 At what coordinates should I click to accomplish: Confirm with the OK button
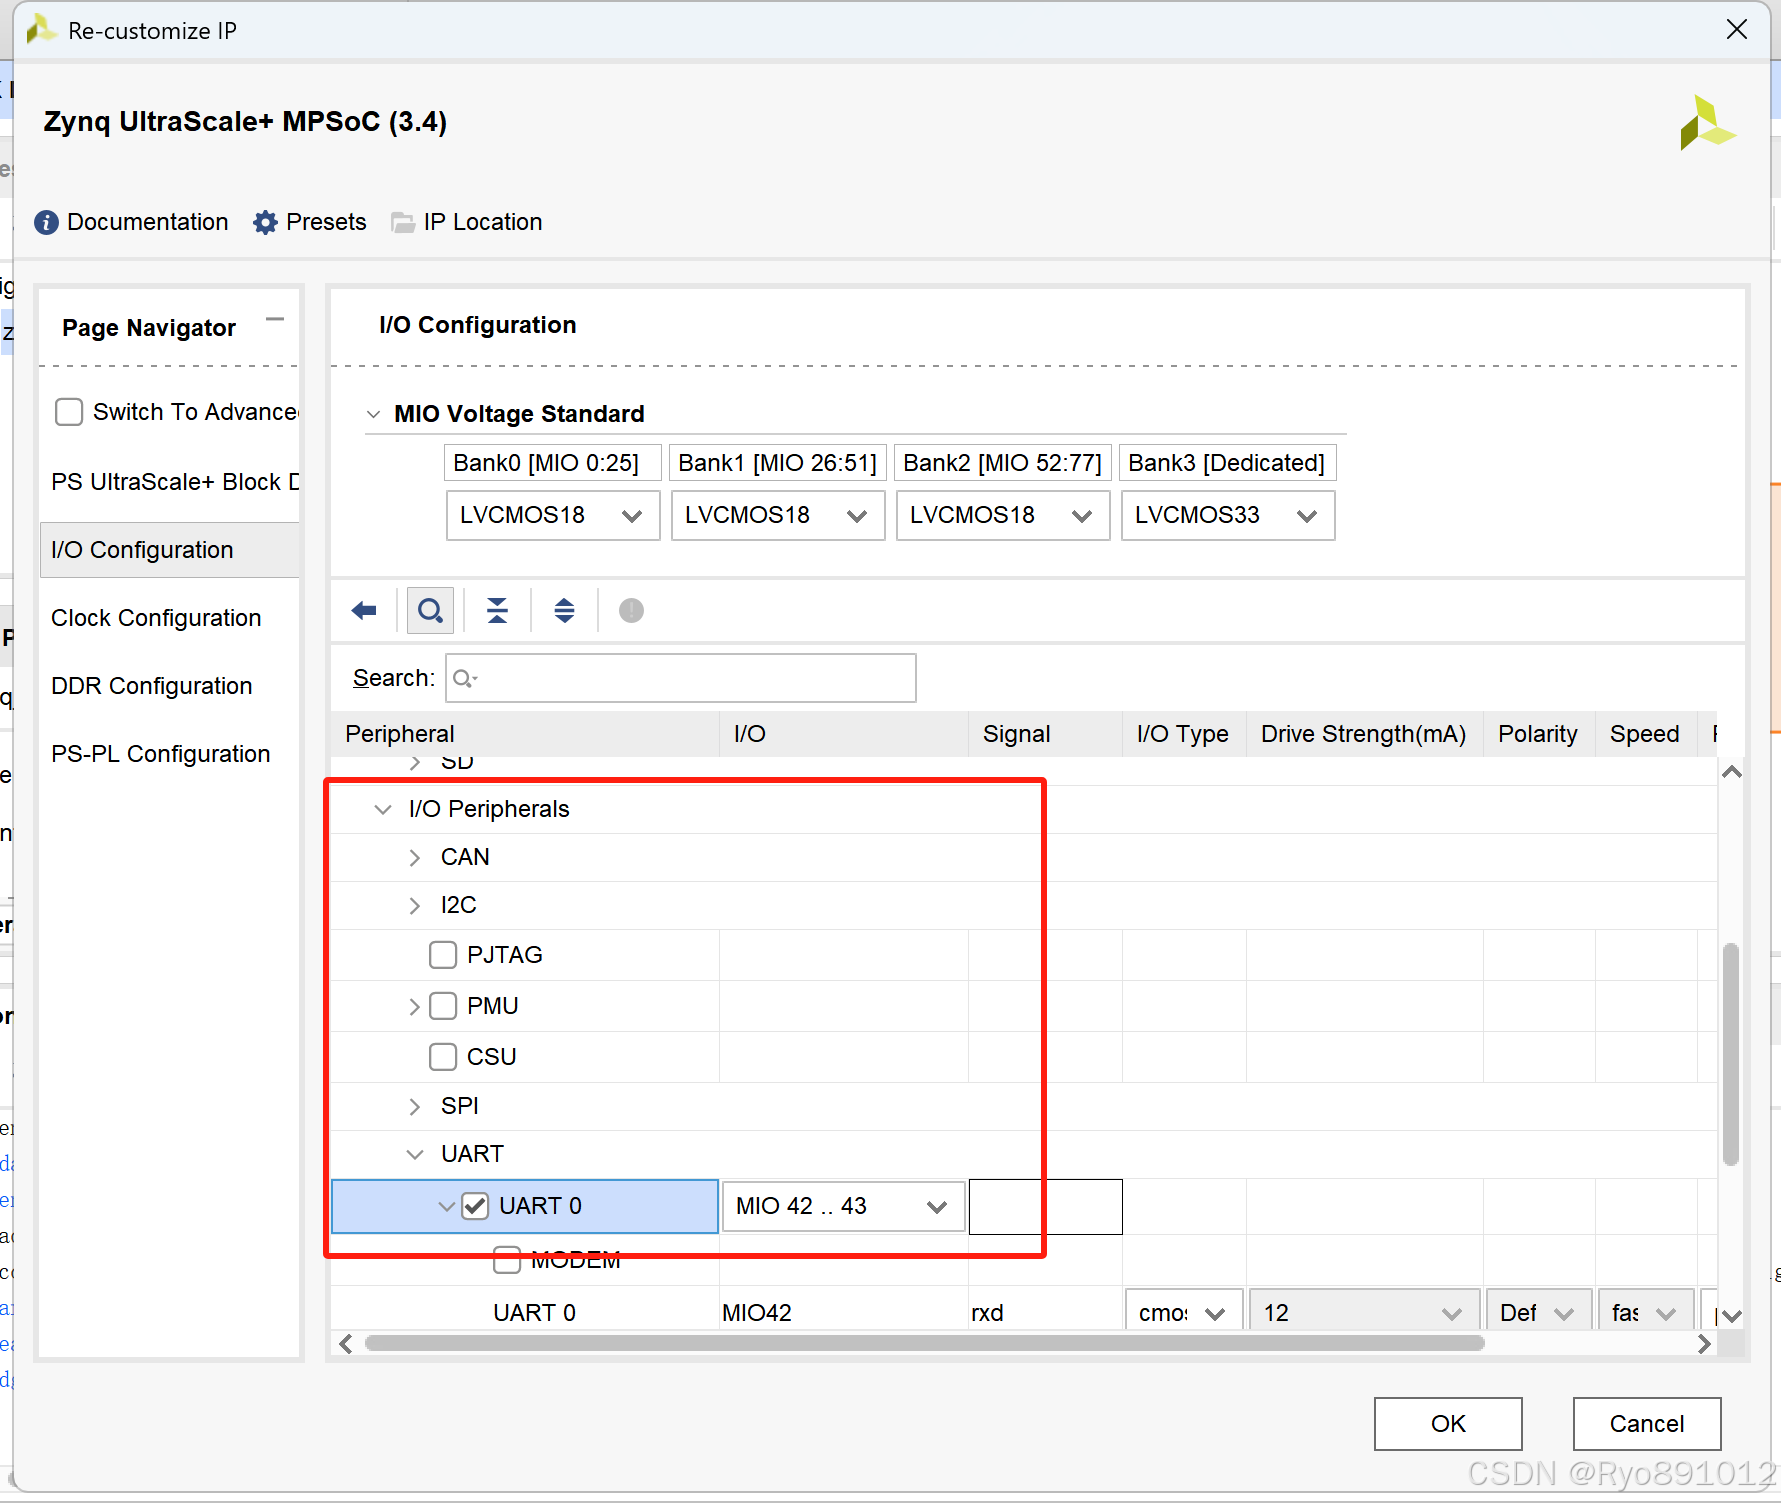[1448, 1423]
